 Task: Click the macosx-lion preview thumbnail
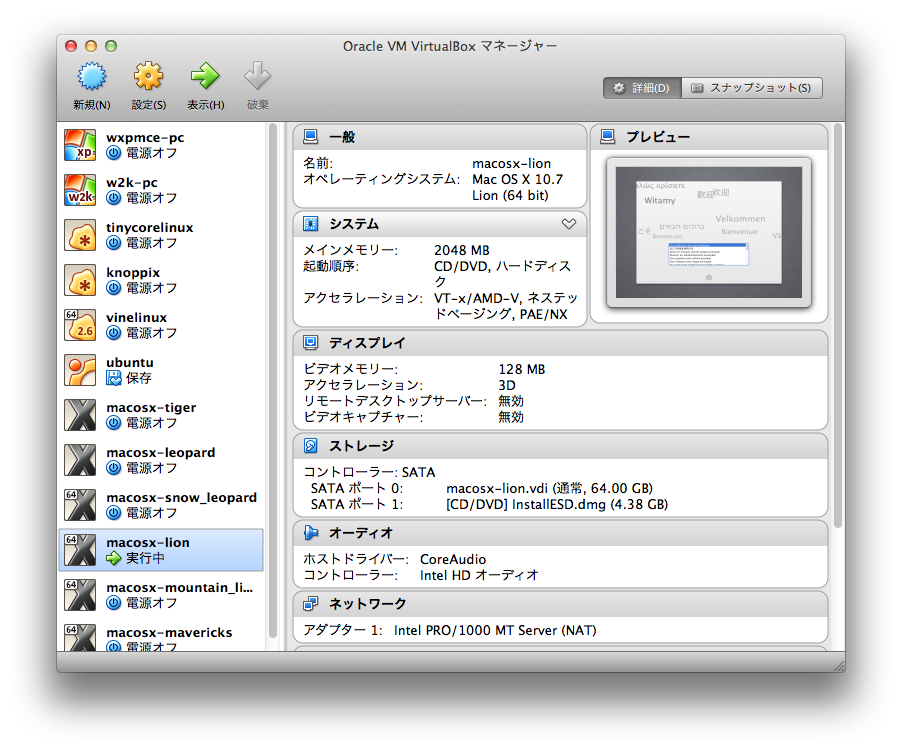(x=709, y=230)
